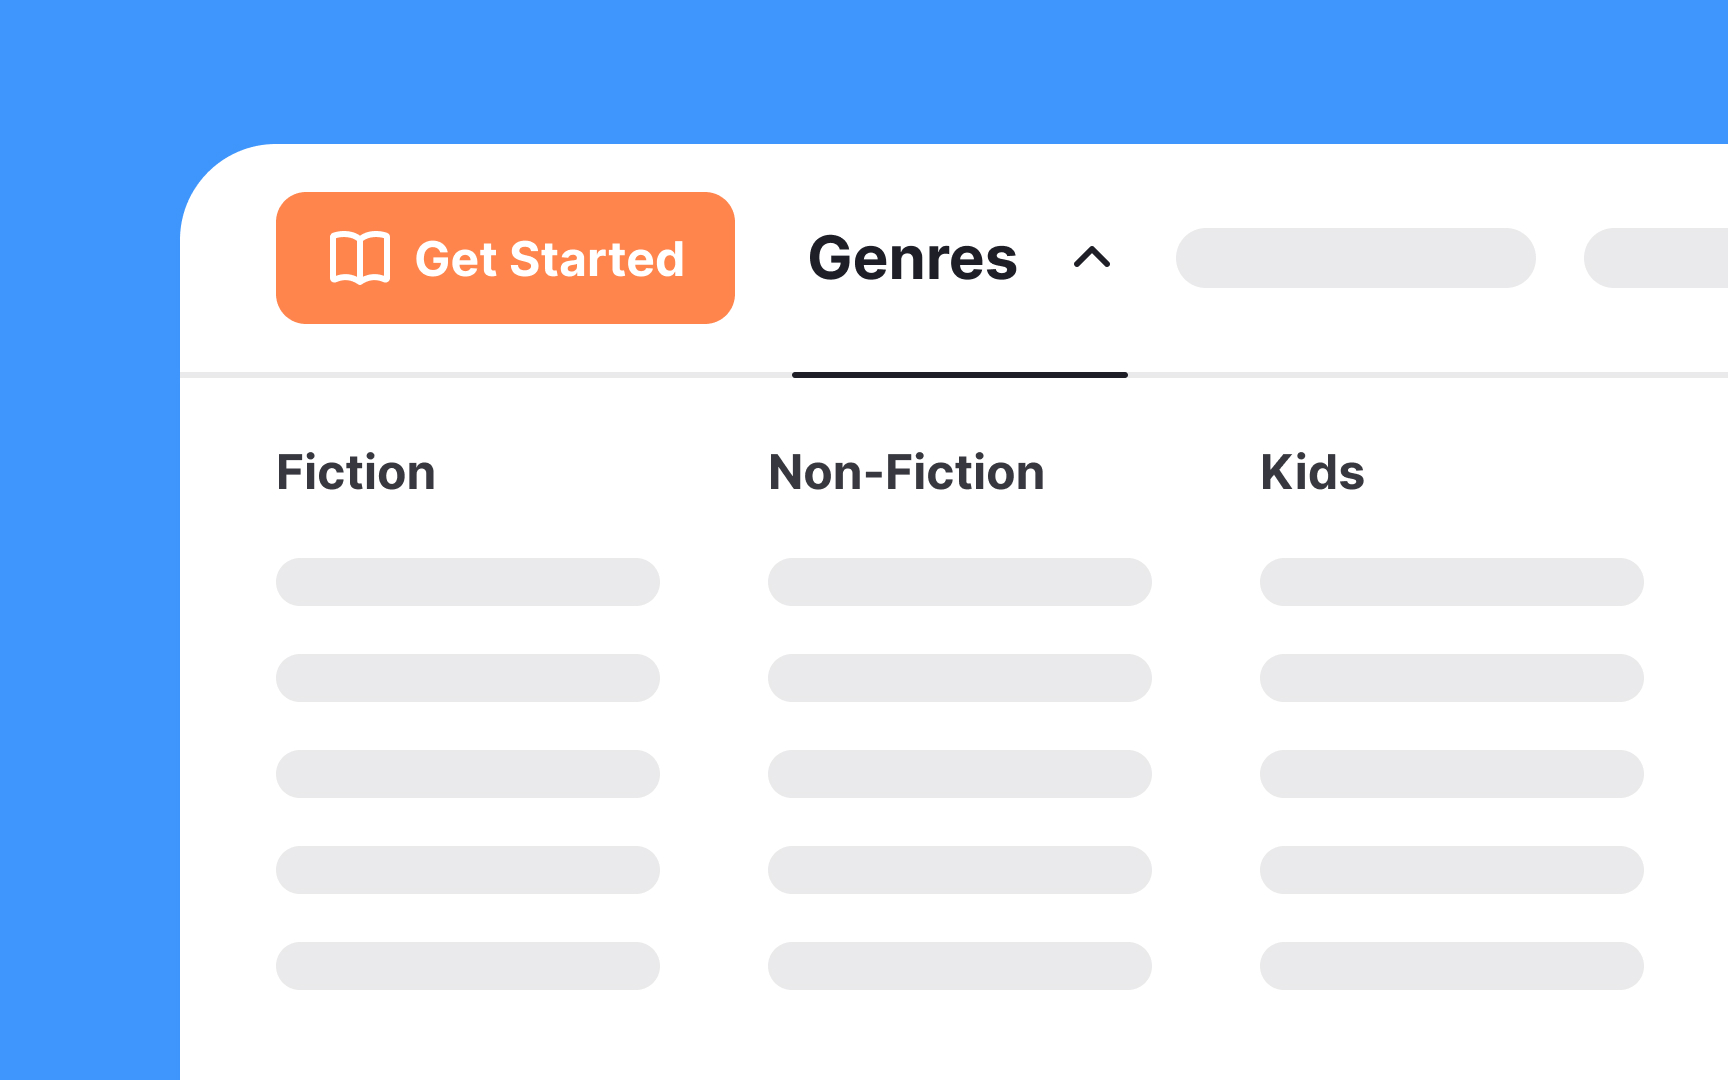Pick the second placeholder item under Kids

pos(1451,678)
